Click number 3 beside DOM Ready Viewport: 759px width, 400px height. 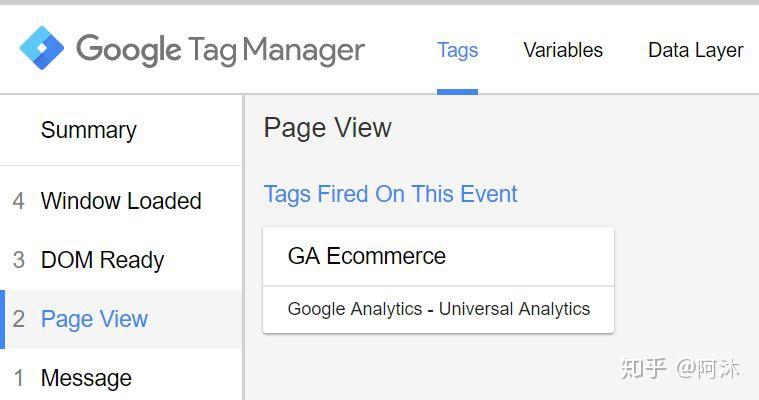point(18,261)
